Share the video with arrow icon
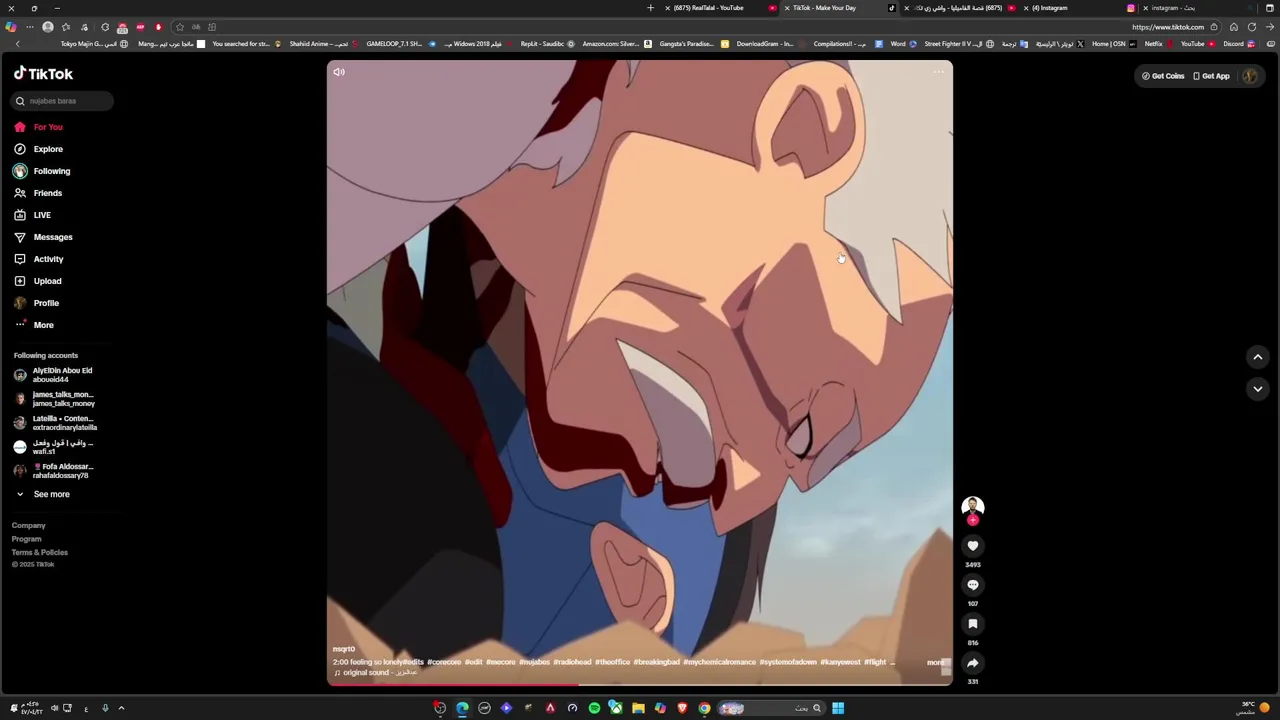1280x720 pixels. (972, 663)
